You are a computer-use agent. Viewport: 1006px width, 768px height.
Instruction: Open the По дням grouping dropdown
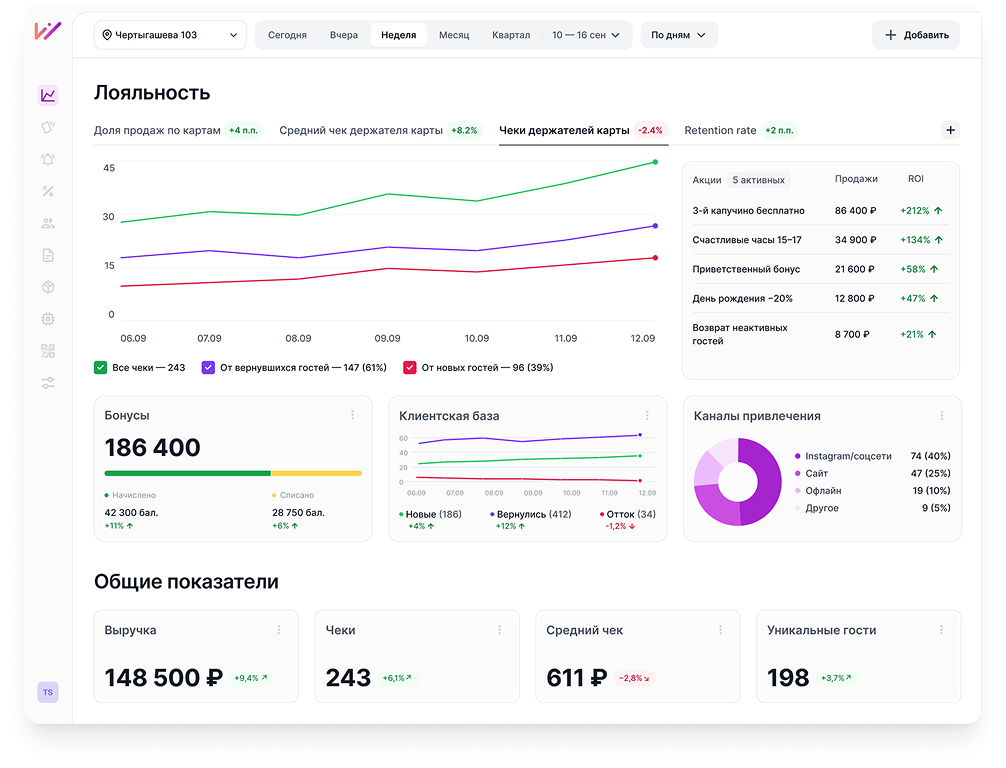tap(679, 35)
